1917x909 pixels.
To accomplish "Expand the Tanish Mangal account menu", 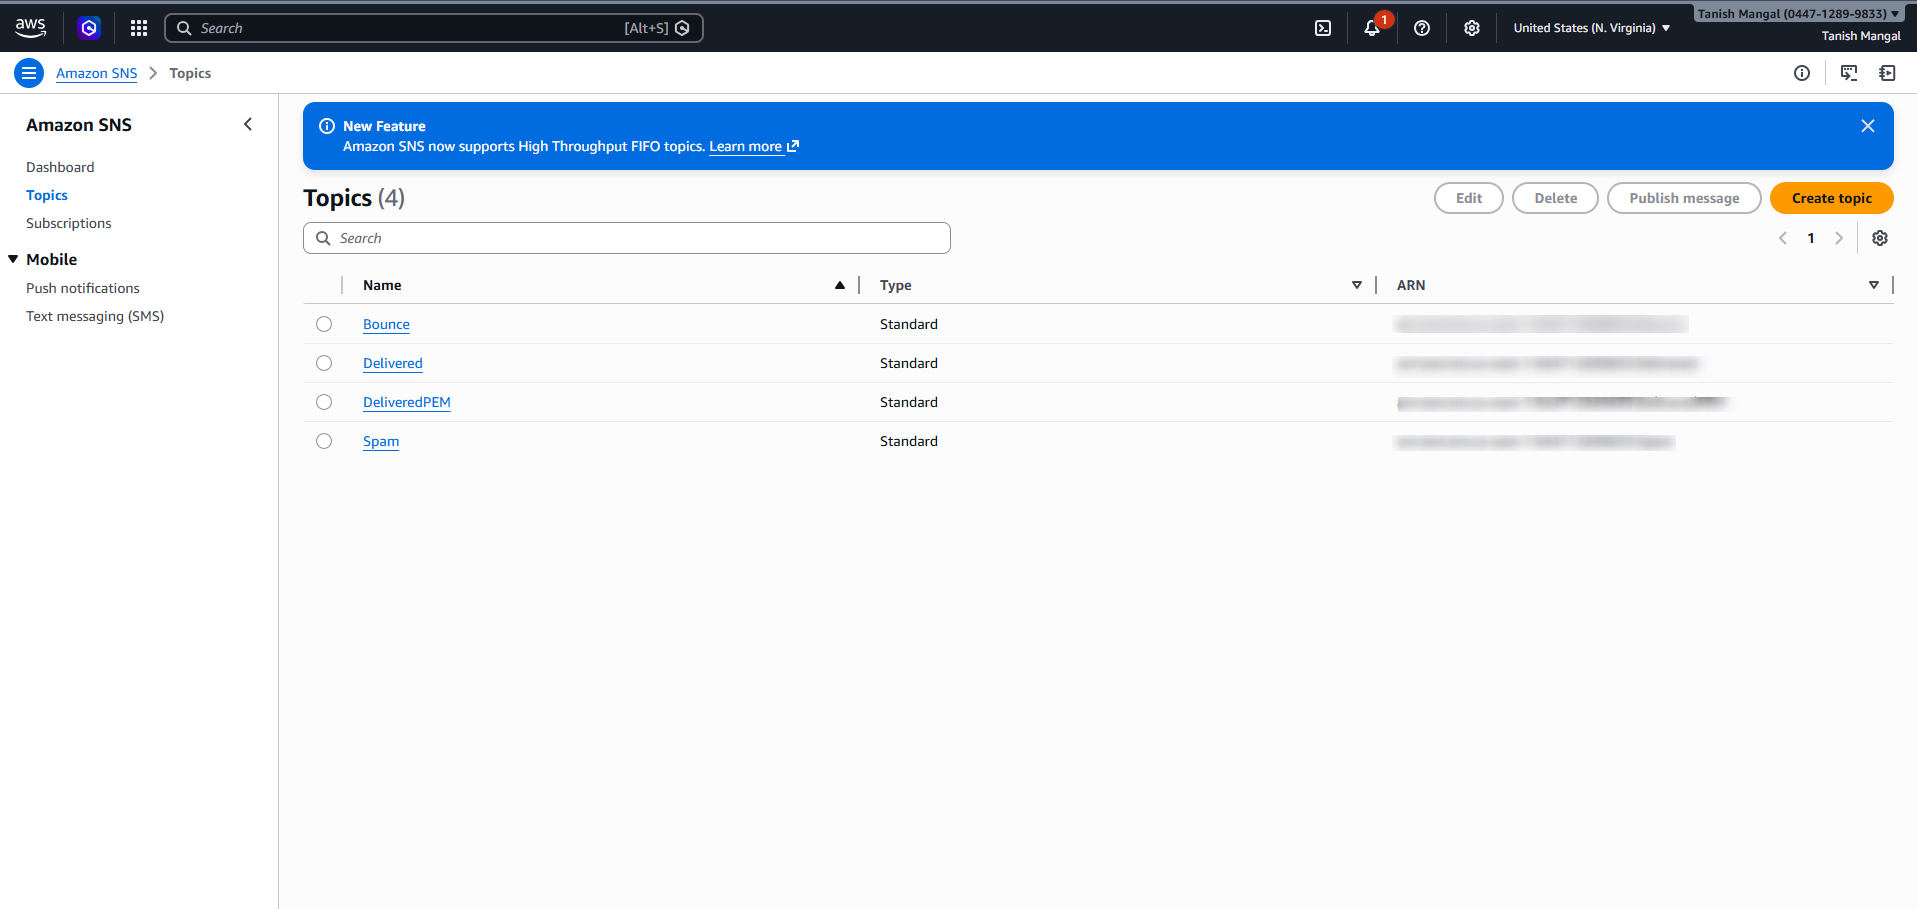I will click(x=1798, y=14).
